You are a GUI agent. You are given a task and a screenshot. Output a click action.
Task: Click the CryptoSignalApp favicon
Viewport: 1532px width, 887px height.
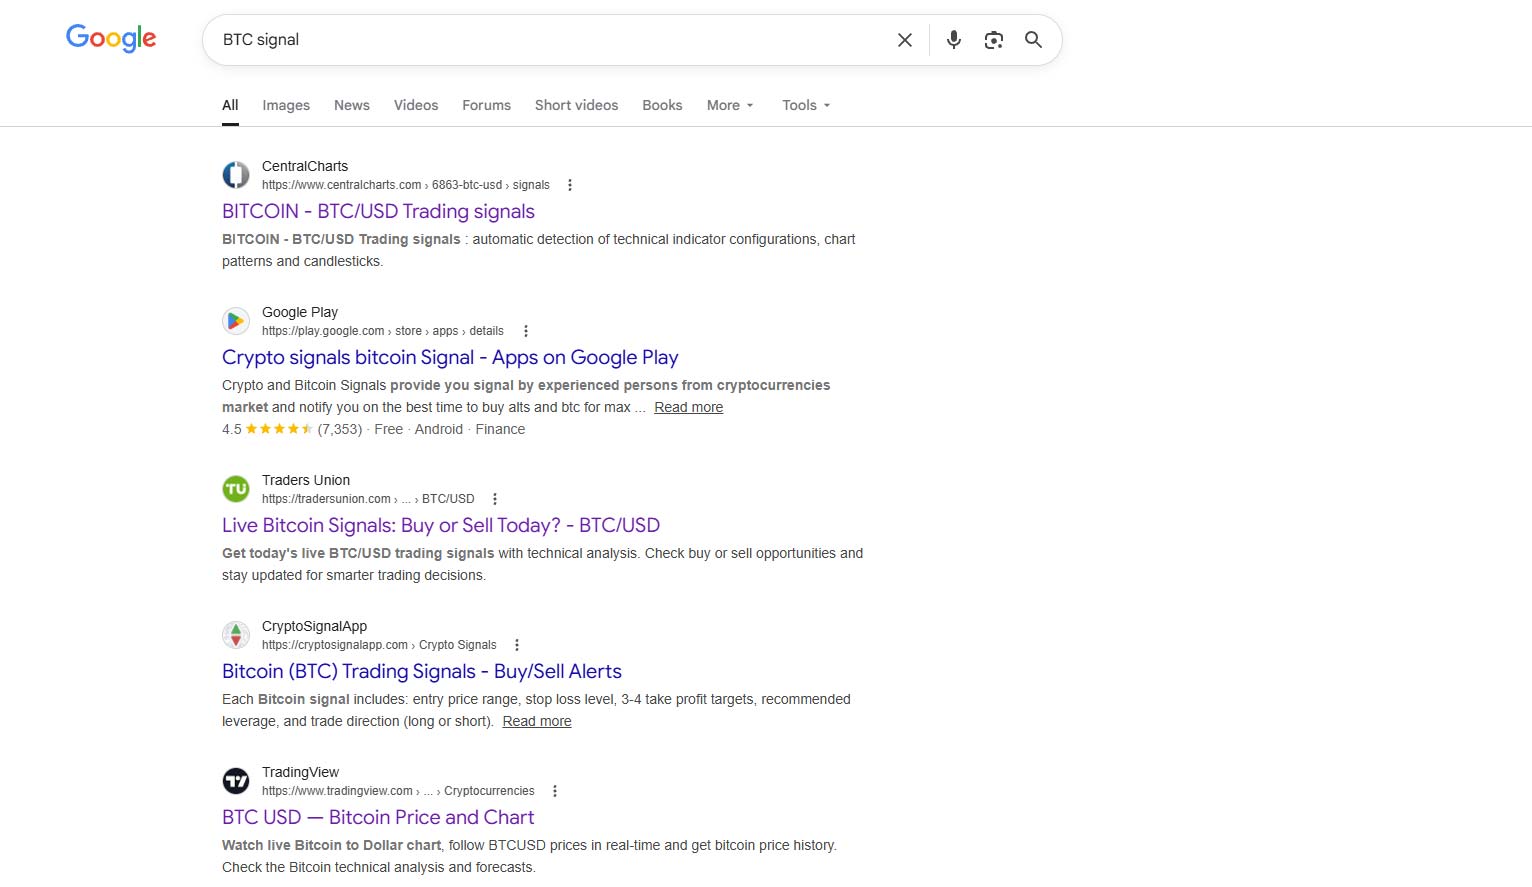(236, 635)
